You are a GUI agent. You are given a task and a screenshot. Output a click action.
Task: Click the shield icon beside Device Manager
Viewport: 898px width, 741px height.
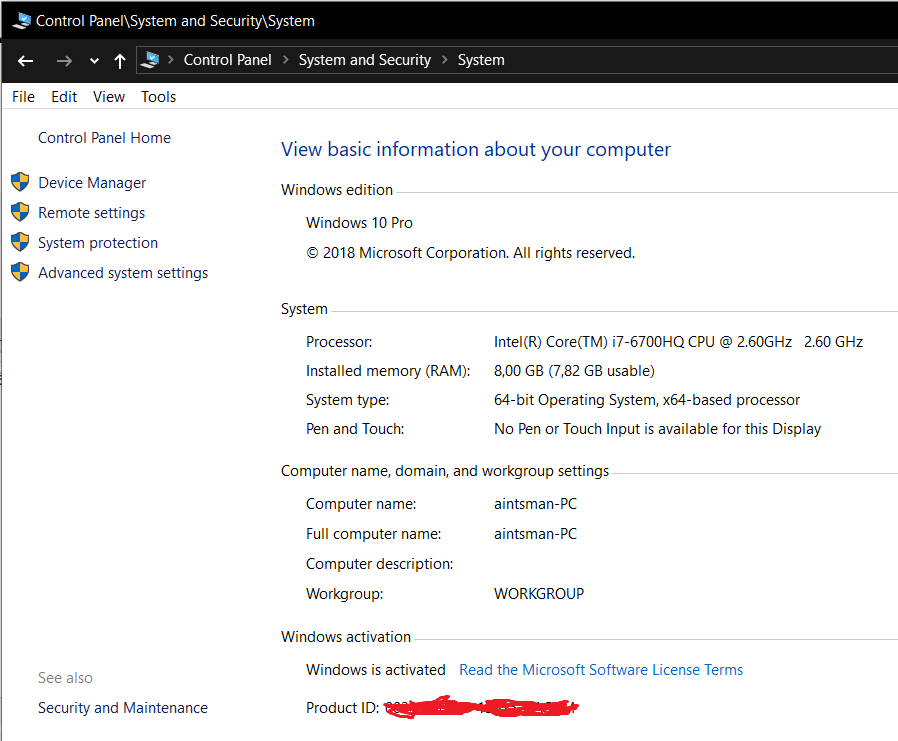[x=20, y=182]
